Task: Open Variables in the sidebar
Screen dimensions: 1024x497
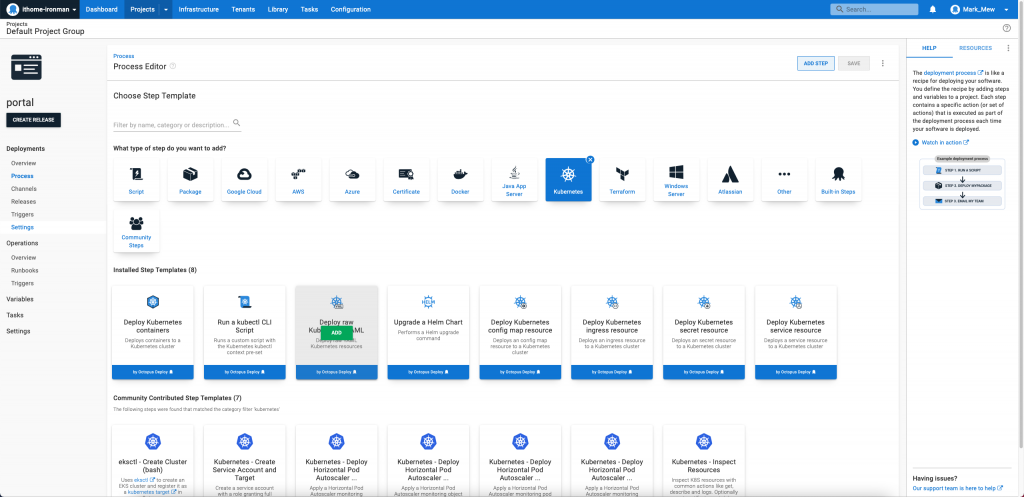Action: [20, 299]
